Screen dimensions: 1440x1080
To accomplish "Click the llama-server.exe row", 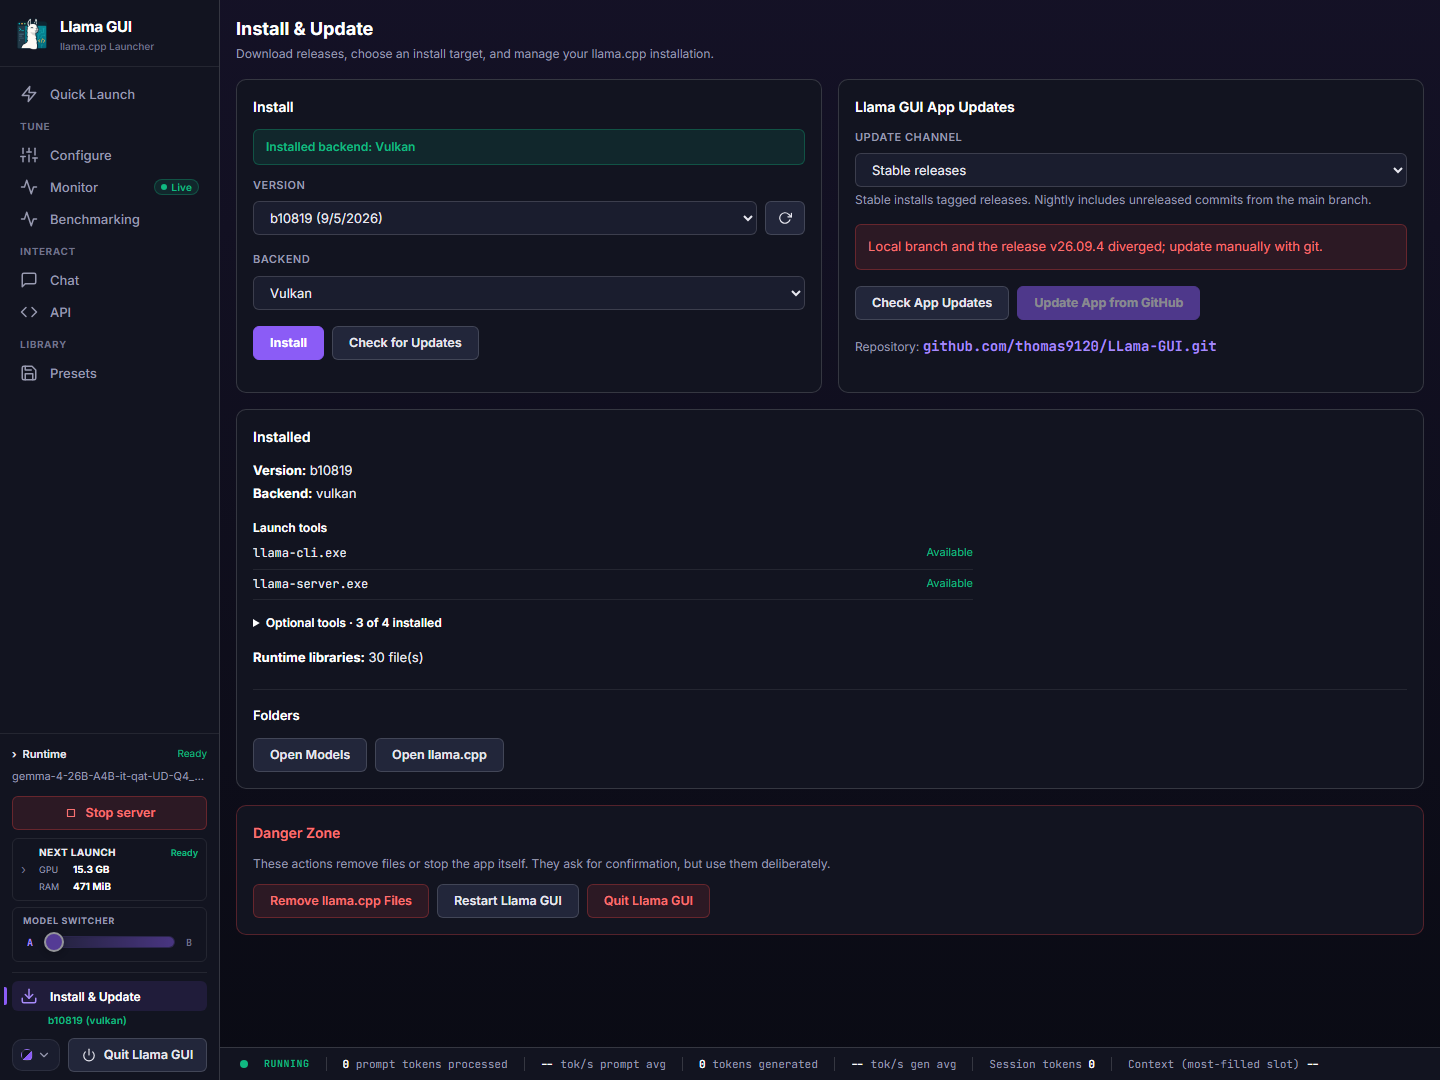I will (613, 584).
